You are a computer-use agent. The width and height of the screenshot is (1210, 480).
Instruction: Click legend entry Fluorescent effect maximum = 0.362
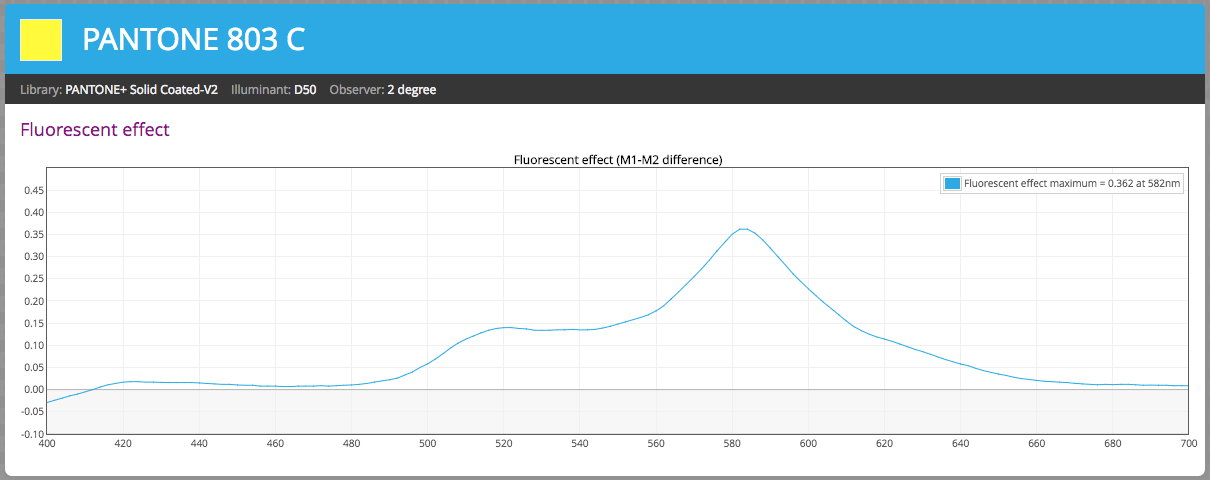[x=1072, y=183]
